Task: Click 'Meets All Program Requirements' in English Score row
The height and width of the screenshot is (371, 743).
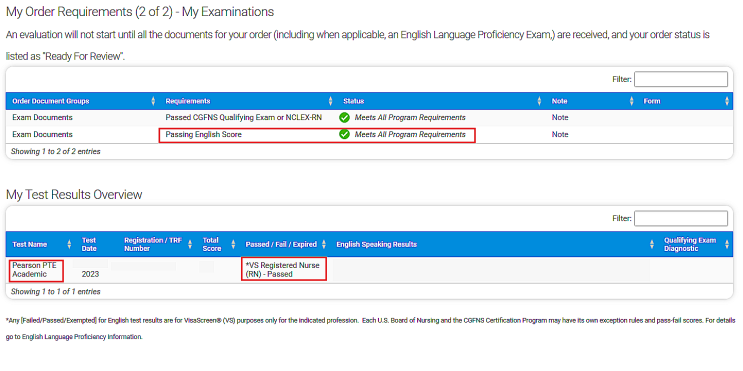Action: click(x=410, y=135)
